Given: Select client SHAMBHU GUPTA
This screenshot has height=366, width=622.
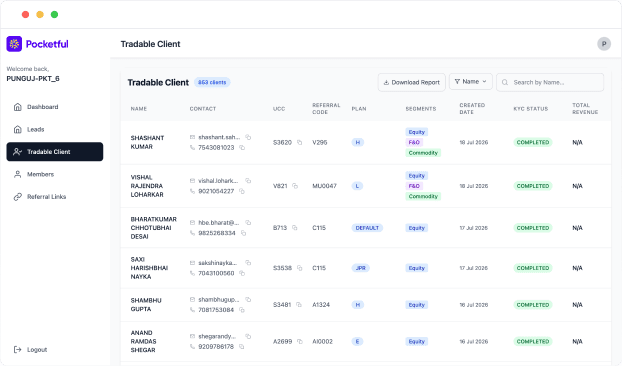Looking at the screenshot, I should click(146, 305).
